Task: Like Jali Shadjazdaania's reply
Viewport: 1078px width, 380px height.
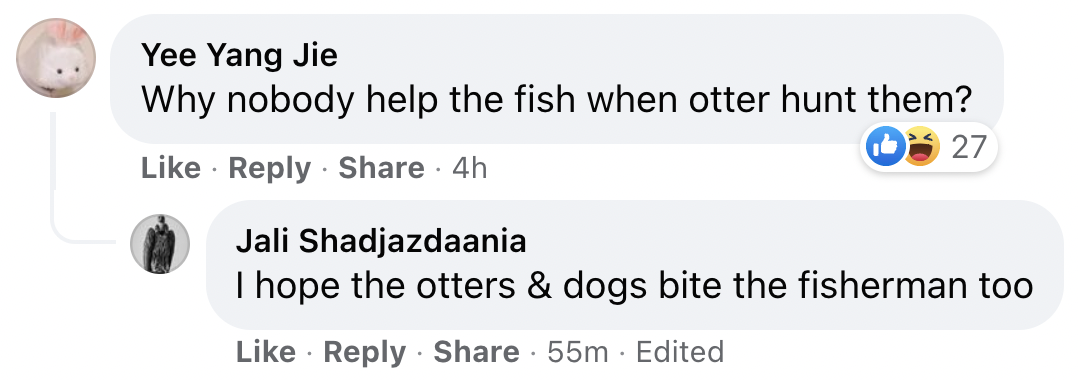Action: [x=265, y=352]
